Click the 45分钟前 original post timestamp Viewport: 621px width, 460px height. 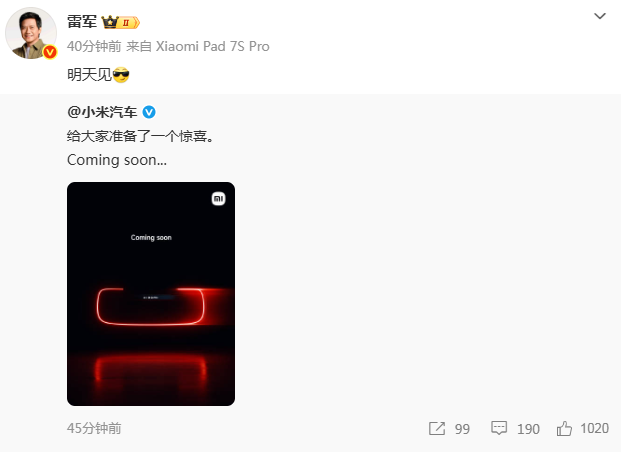(94, 428)
